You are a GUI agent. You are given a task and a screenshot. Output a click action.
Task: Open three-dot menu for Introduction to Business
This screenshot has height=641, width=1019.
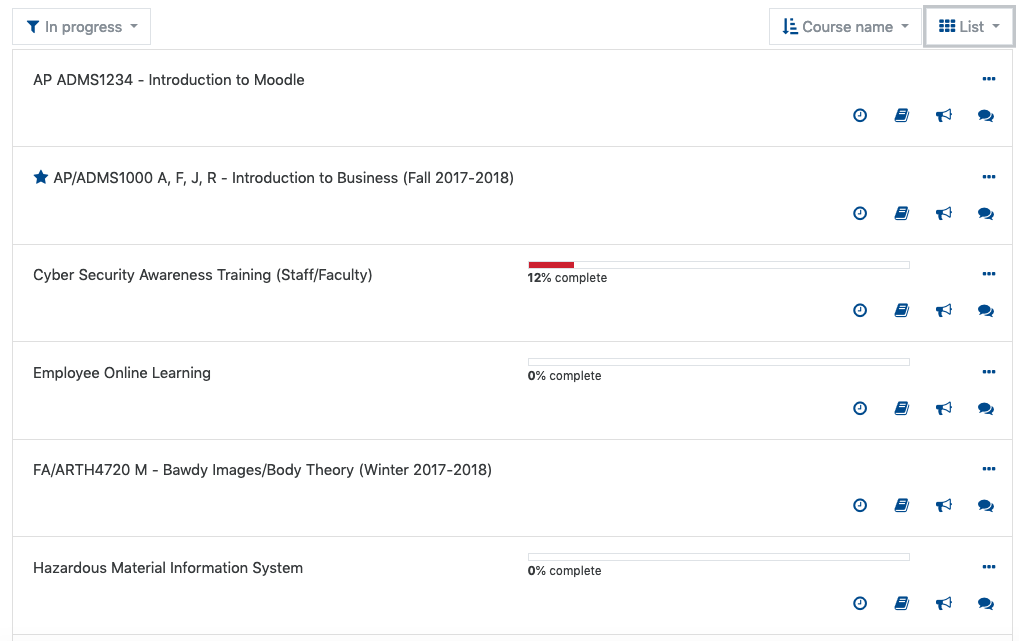[988, 177]
